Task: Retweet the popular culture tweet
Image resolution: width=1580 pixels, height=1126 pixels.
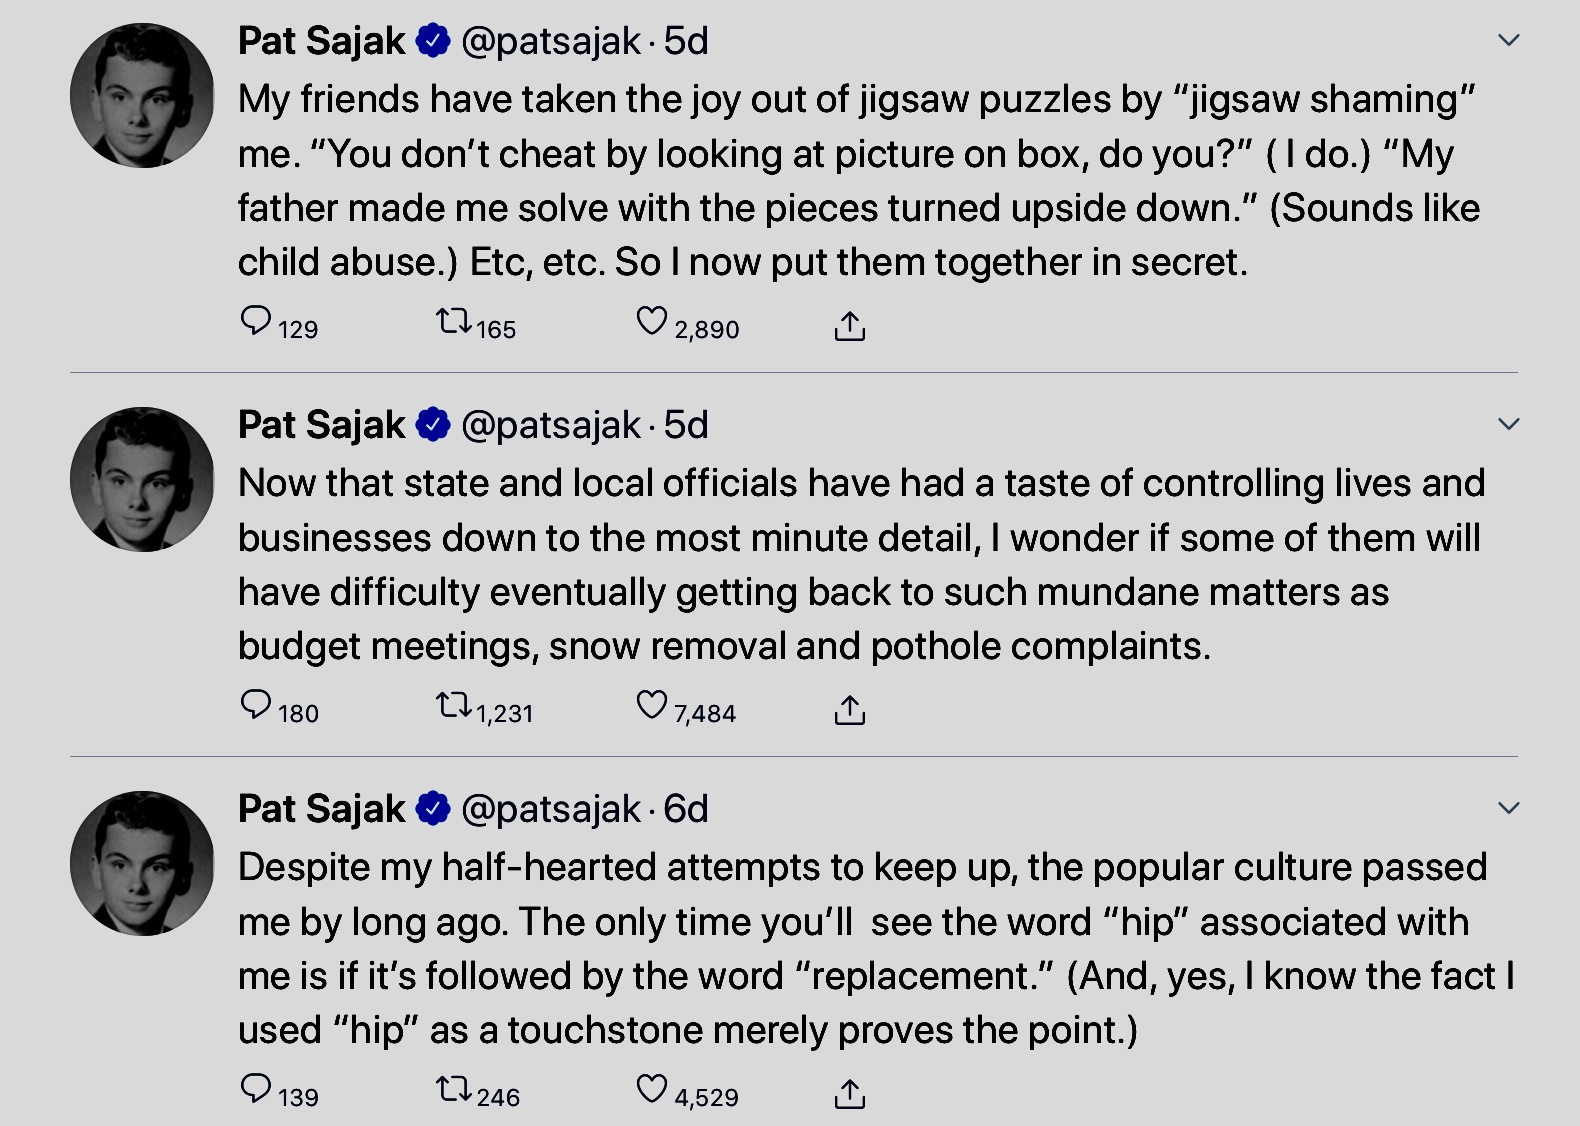Action: [x=454, y=1090]
